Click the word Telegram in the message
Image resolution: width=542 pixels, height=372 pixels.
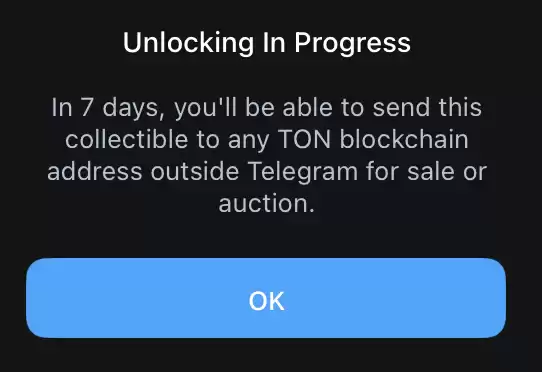(x=303, y=172)
